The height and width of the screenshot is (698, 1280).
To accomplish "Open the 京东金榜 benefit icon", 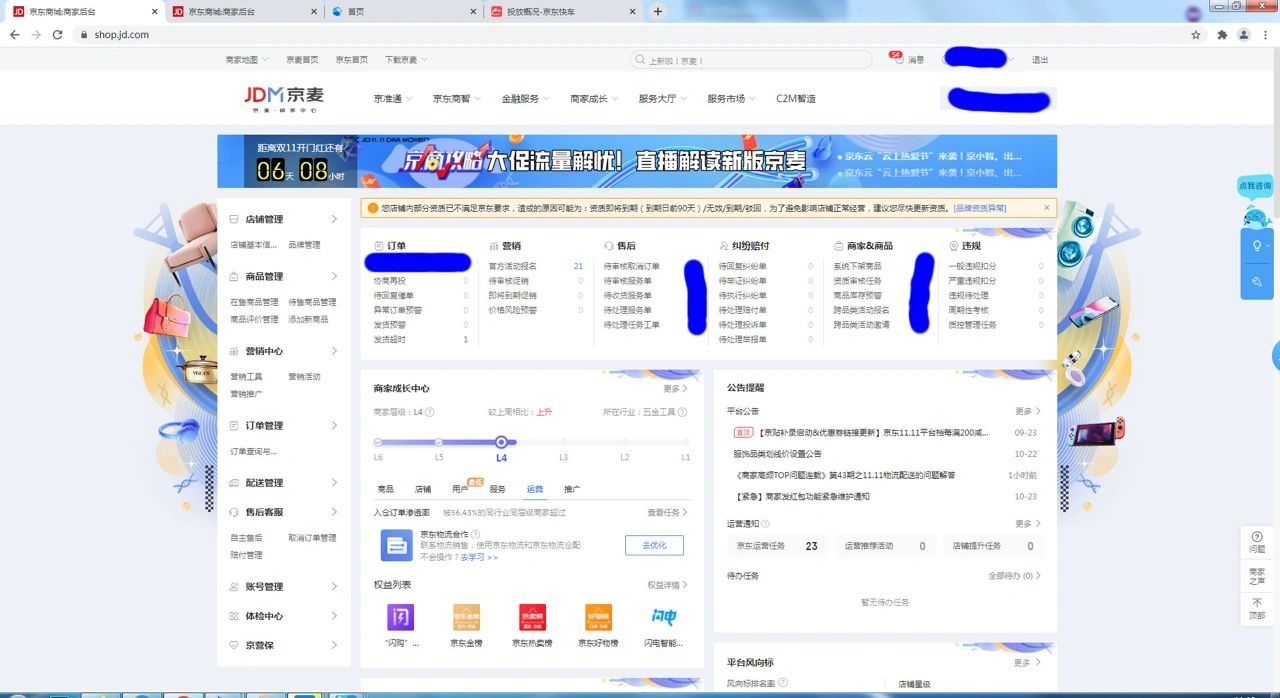I will 466,617.
